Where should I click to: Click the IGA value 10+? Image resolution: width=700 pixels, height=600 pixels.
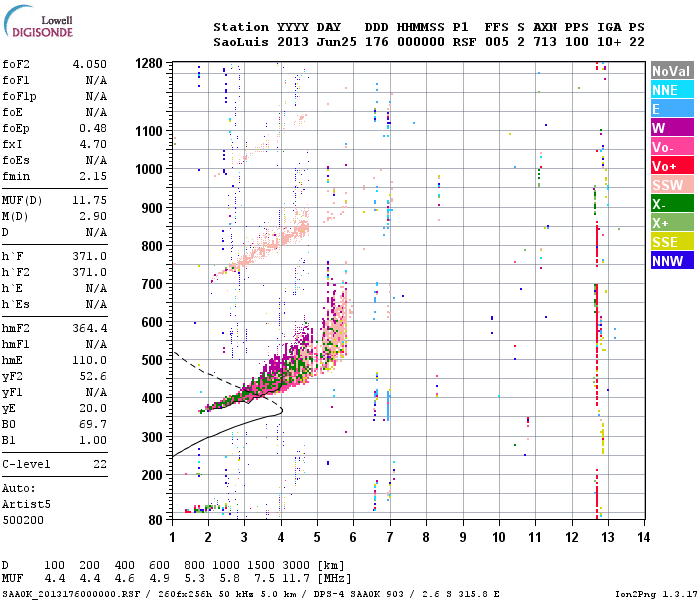(x=609, y=42)
